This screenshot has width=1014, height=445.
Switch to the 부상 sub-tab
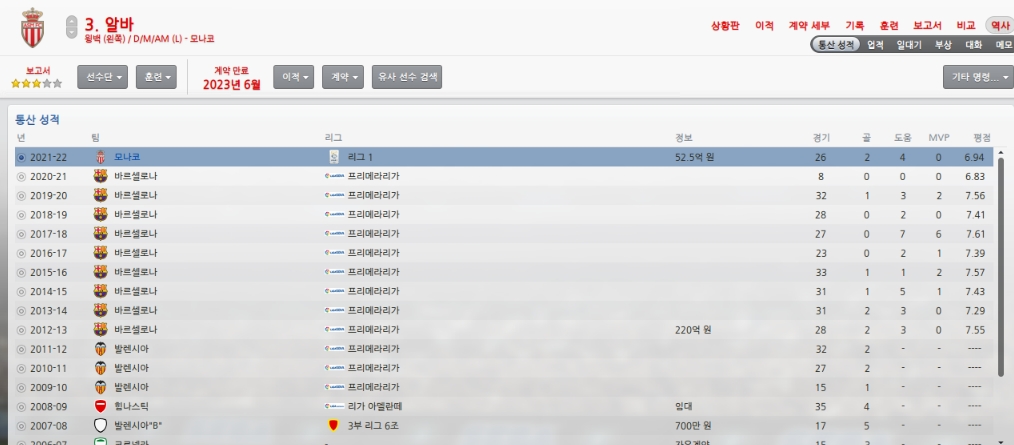pyautogui.click(x=942, y=45)
